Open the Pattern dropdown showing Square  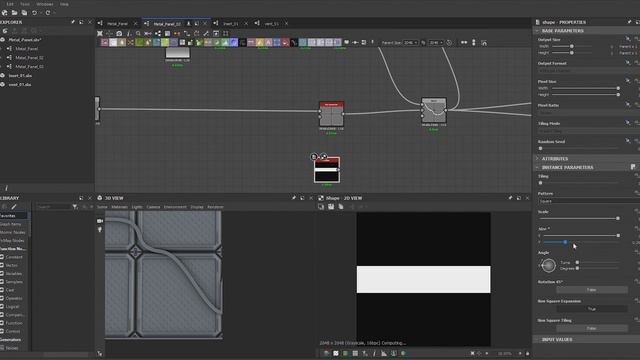[x=588, y=201]
